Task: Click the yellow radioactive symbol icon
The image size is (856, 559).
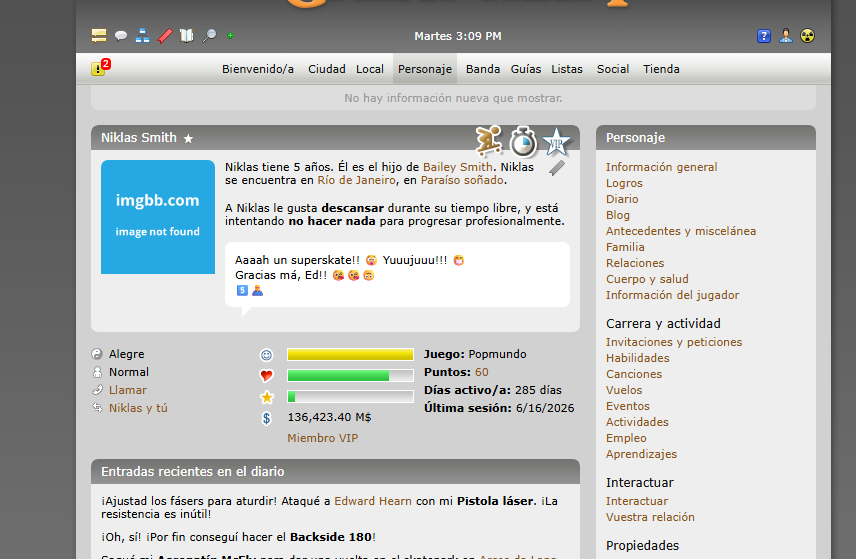Action: pyautogui.click(x=807, y=36)
